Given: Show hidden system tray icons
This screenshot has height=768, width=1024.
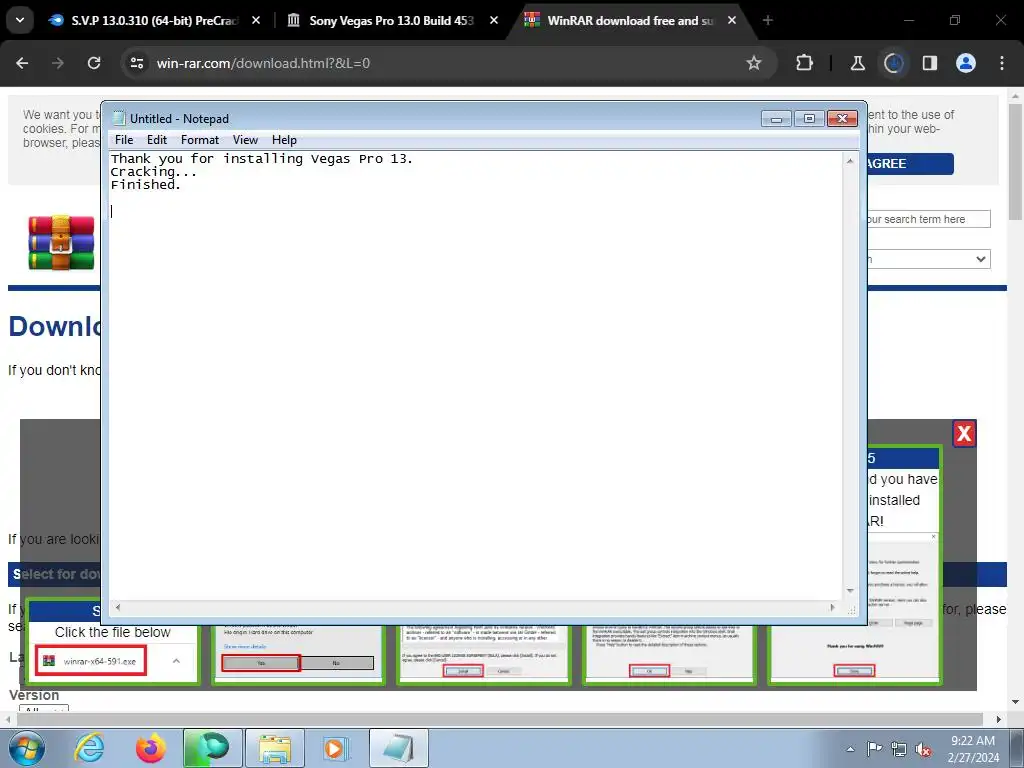Looking at the screenshot, I should point(850,749).
